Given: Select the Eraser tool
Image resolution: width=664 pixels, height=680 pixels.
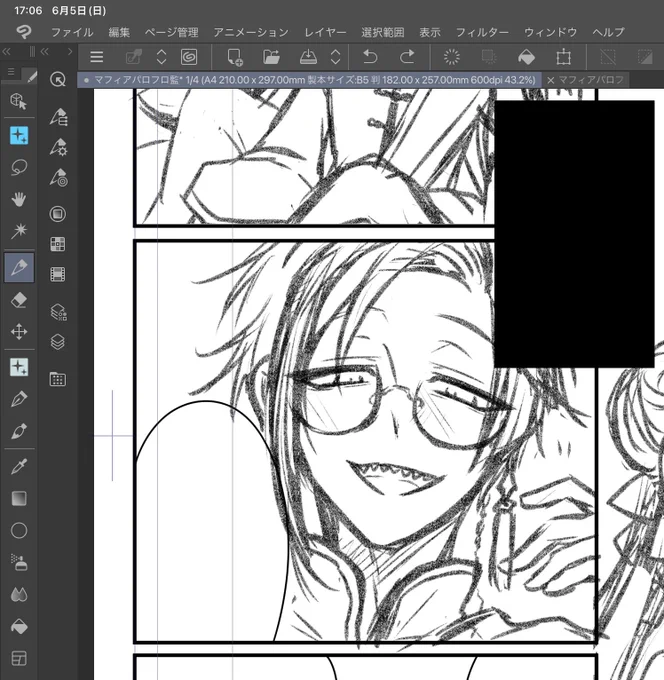Looking at the screenshot, I should tap(19, 300).
